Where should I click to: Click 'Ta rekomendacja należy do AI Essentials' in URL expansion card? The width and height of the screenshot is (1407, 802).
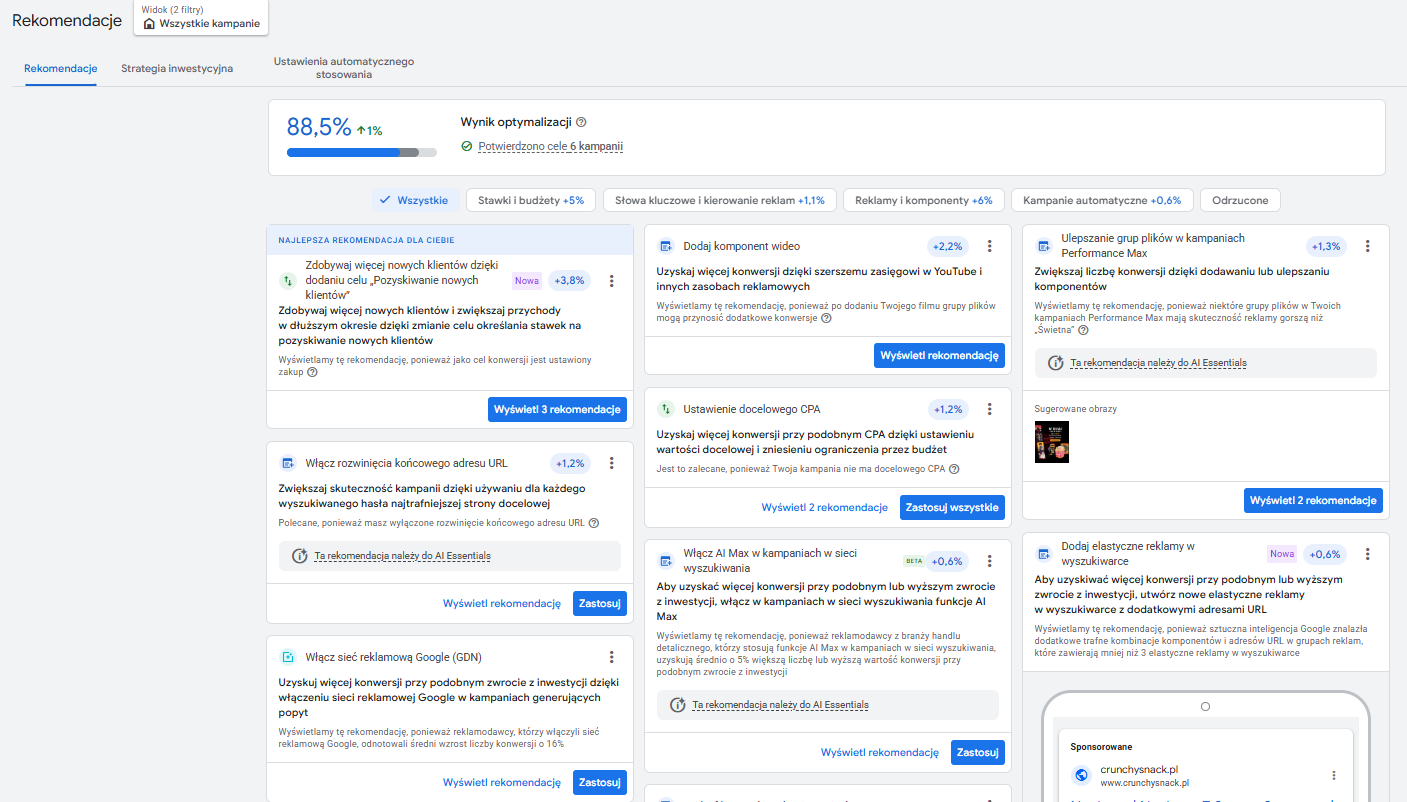[402, 556]
